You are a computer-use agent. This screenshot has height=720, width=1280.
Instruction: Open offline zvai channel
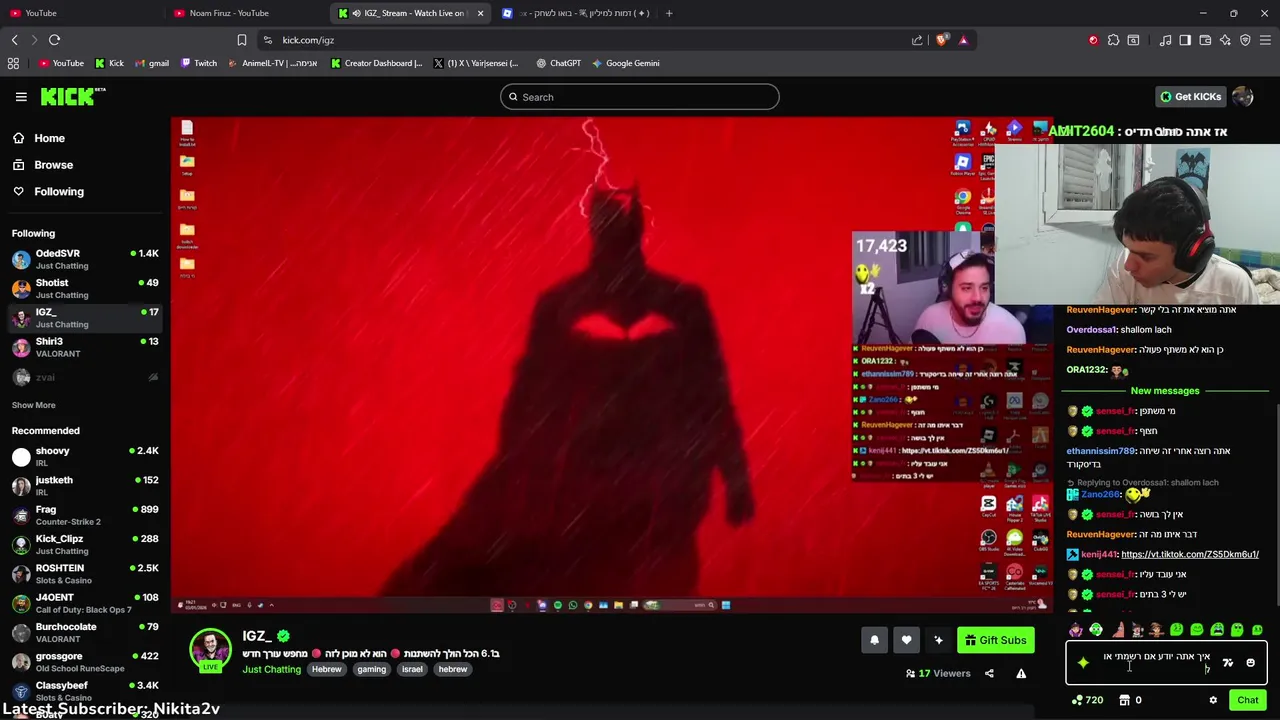point(85,377)
